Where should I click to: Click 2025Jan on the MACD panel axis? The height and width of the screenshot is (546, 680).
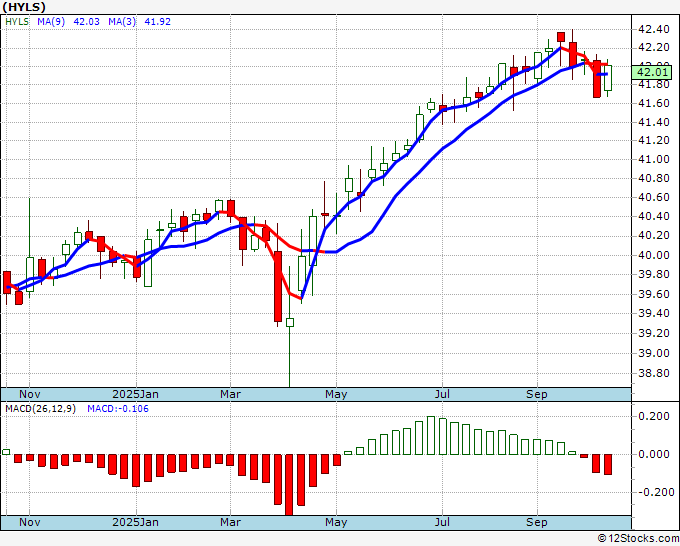135,522
